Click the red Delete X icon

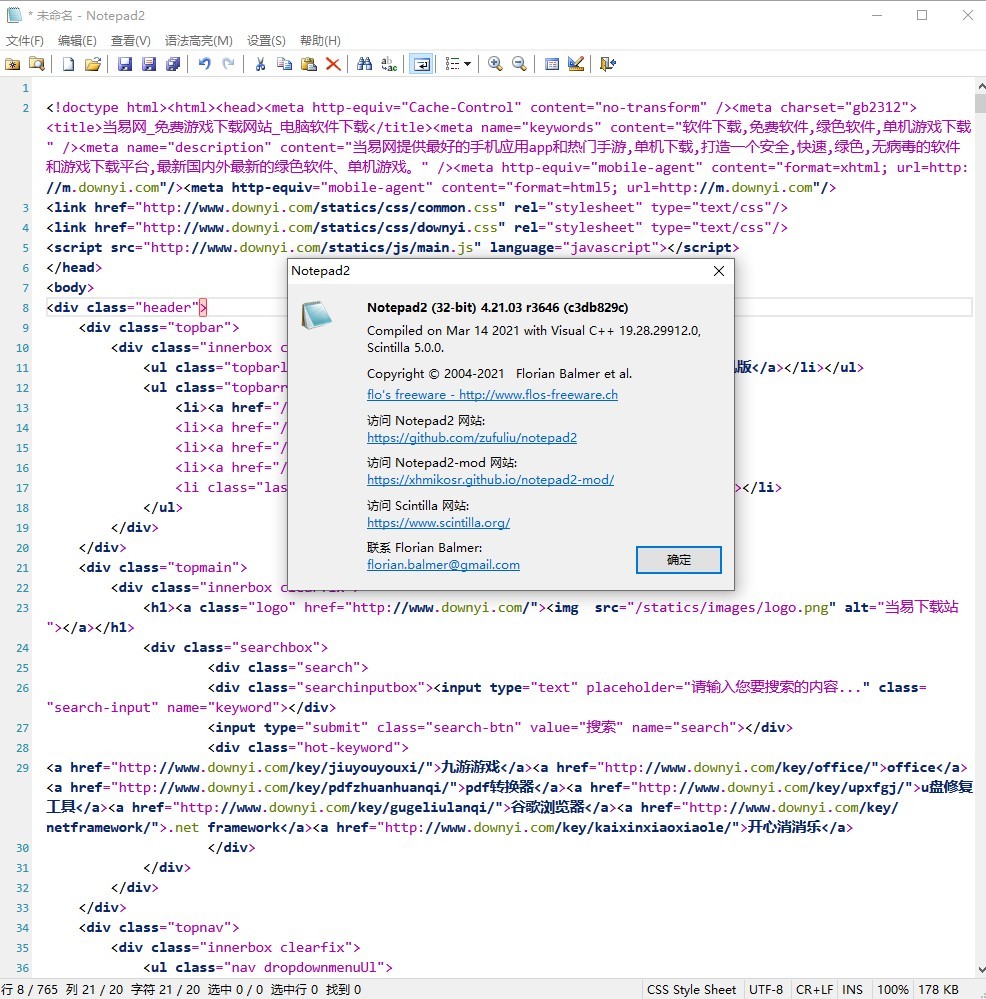pos(333,64)
